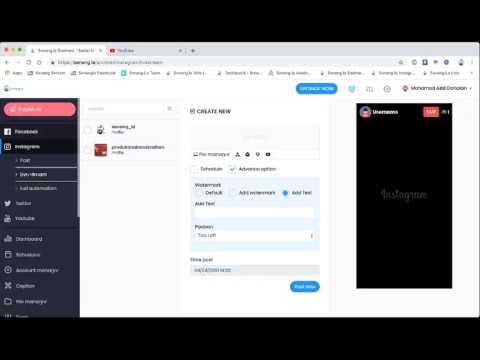
Task: Open Senang.La Team bookmark
Action: 140,73
